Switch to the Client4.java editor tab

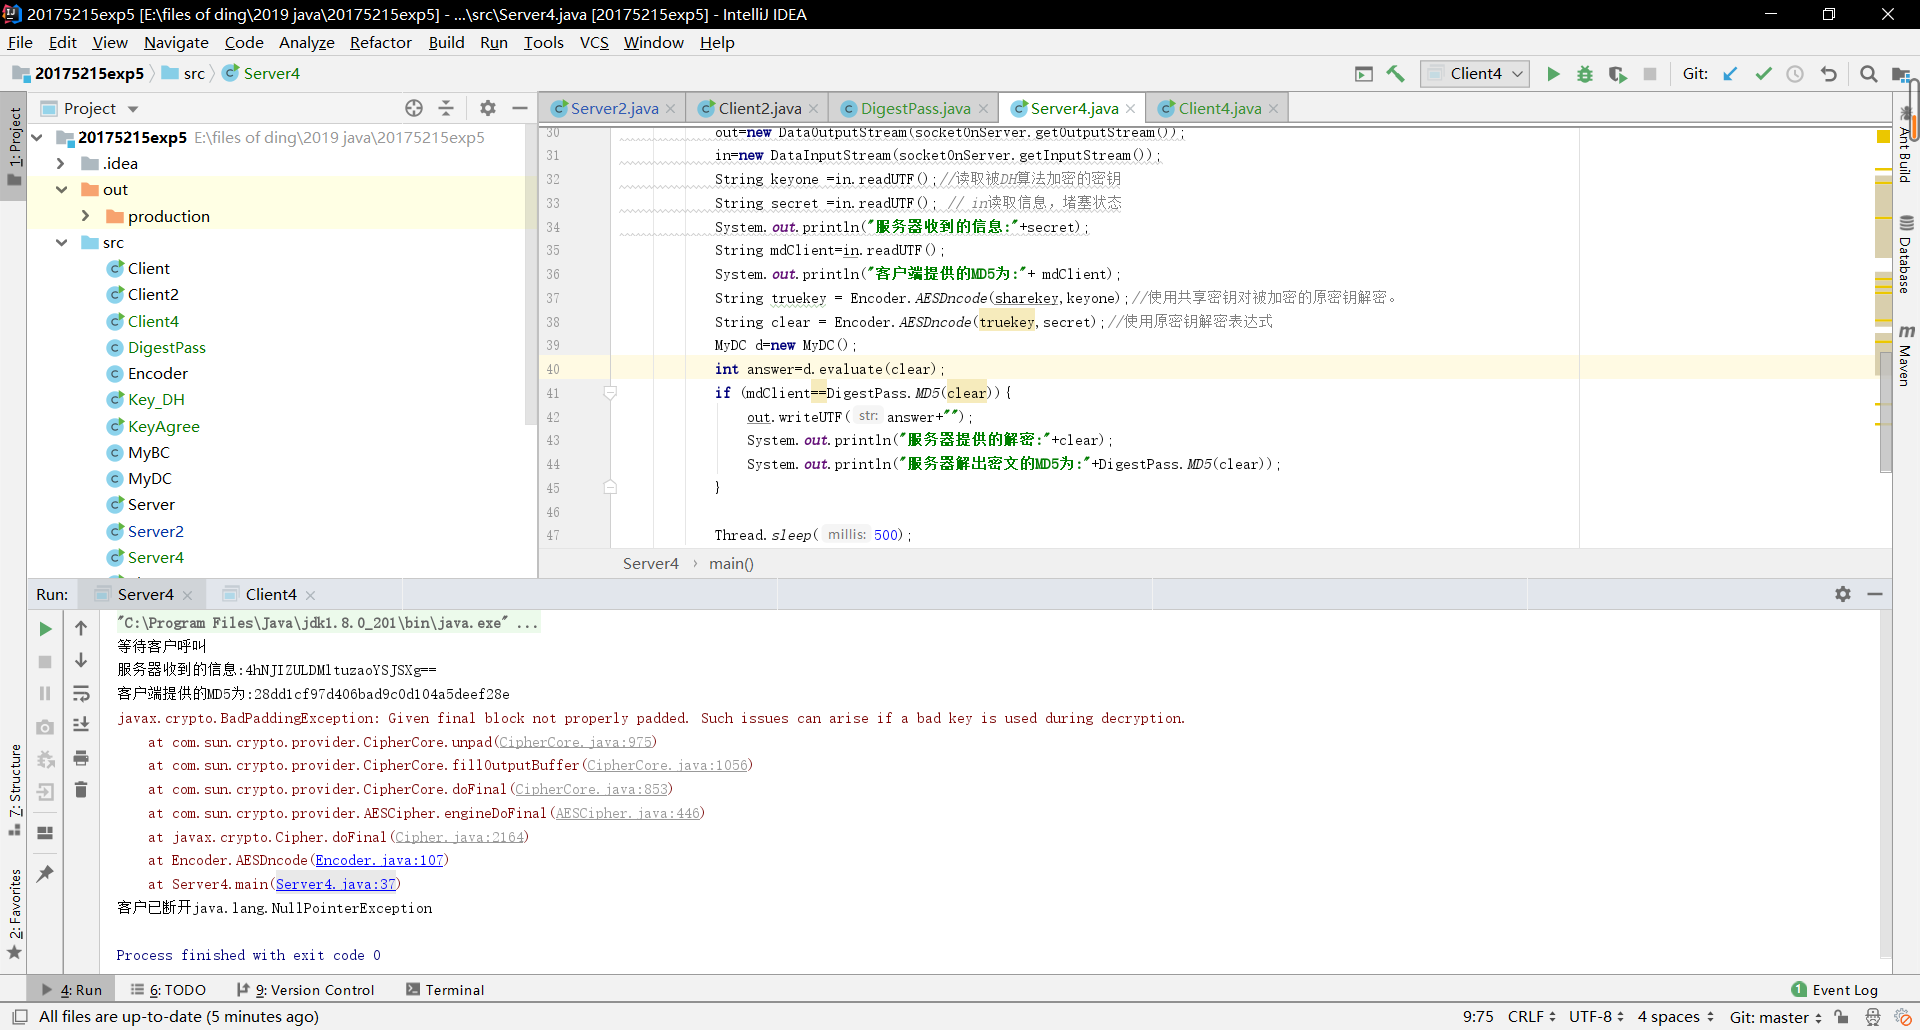click(1219, 108)
